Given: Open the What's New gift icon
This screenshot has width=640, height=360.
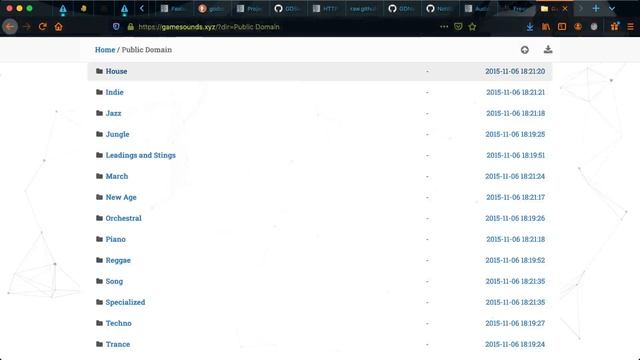Looking at the screenshot, I should pyautogui.click(x=614, y=27).
